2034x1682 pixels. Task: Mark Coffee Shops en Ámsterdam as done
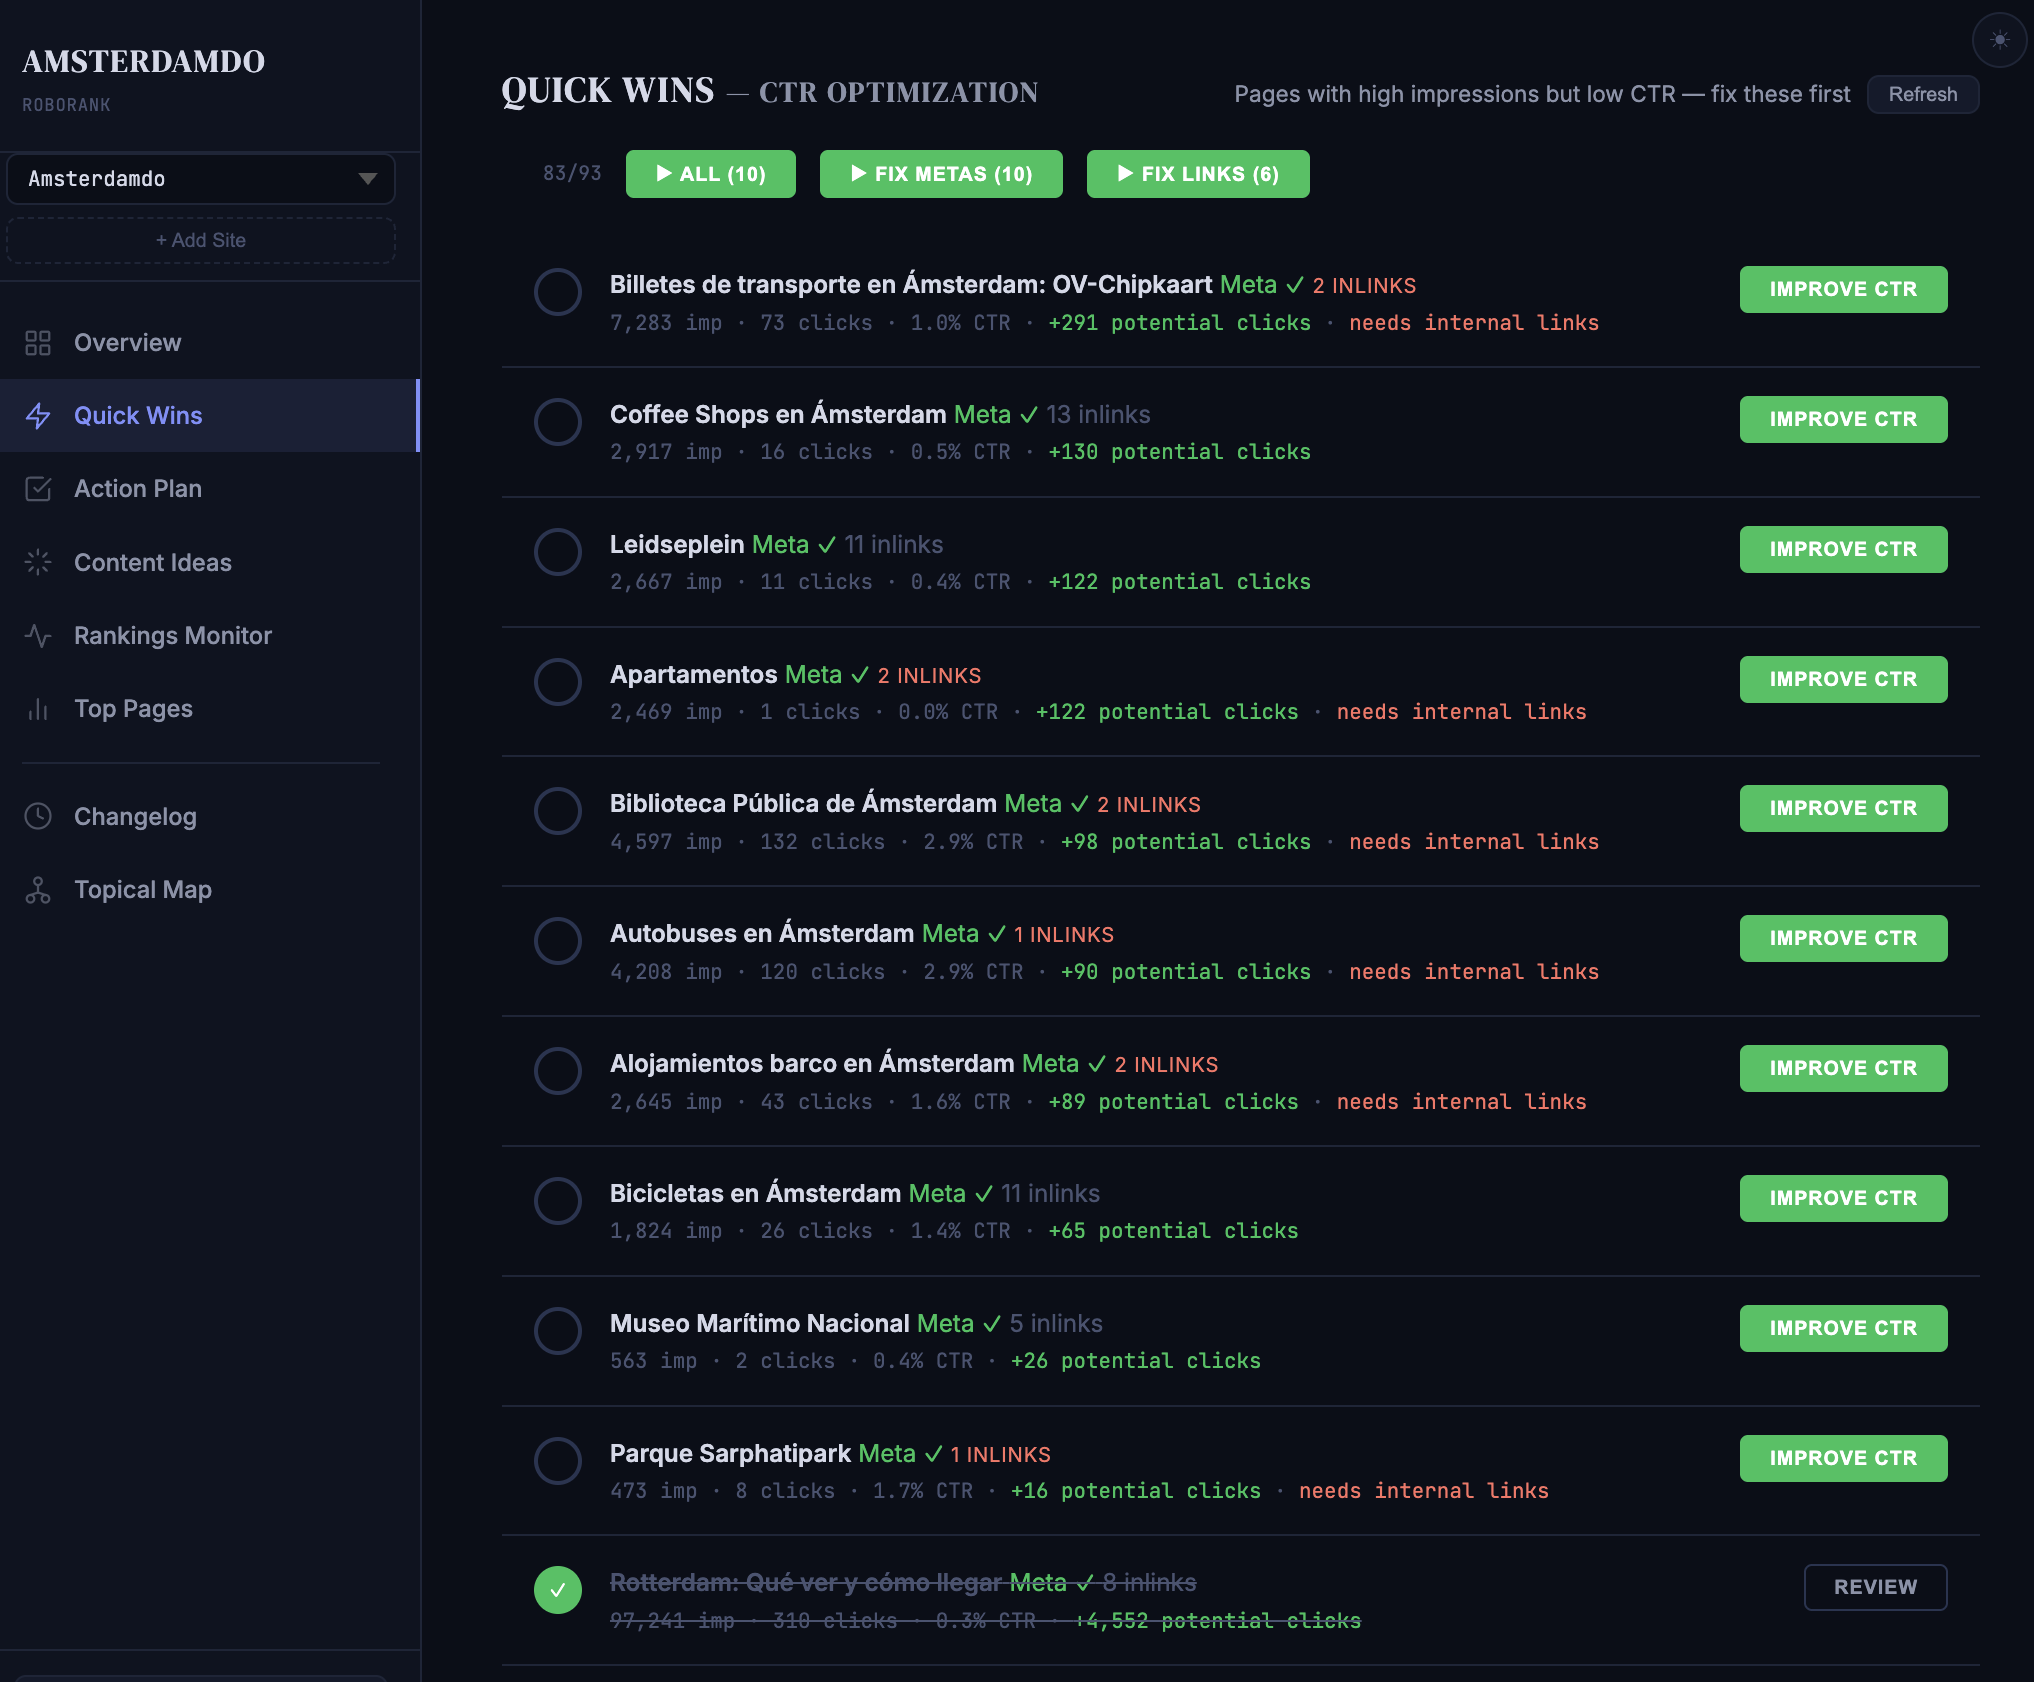558,422
